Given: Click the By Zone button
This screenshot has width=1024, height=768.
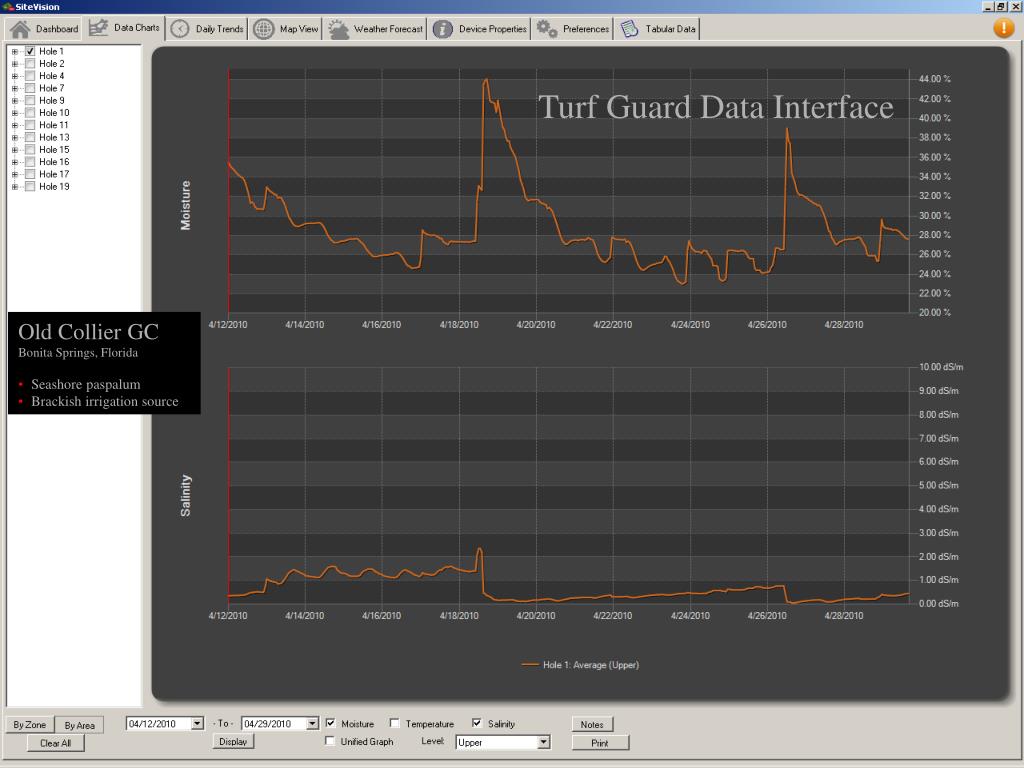Looking at the screenshot, I should point(29,725).
